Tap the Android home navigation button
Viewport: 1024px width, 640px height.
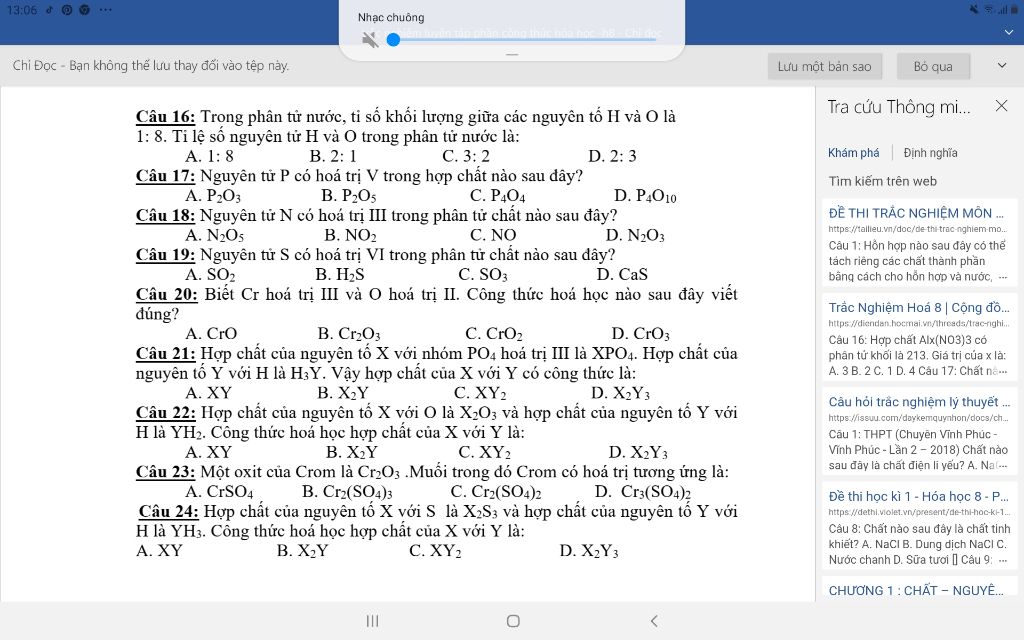[513, 621]
